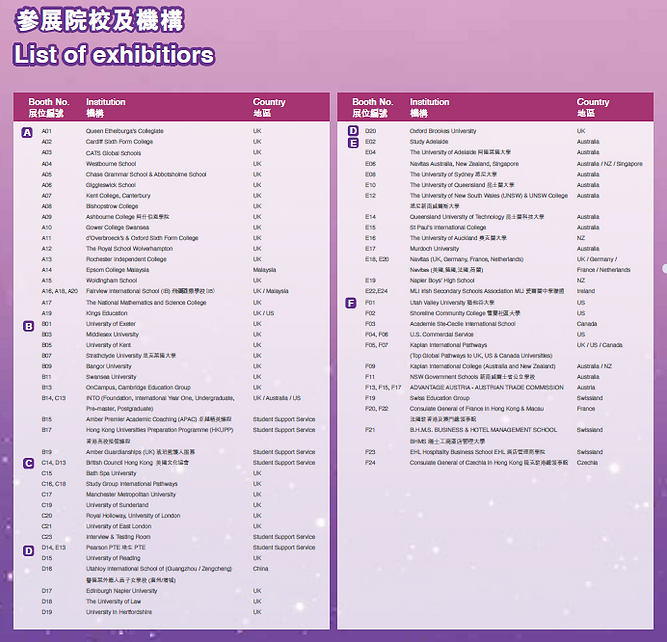Select CATS Global Schools
The height and width of the screenshot is (642, 667).
113,153
